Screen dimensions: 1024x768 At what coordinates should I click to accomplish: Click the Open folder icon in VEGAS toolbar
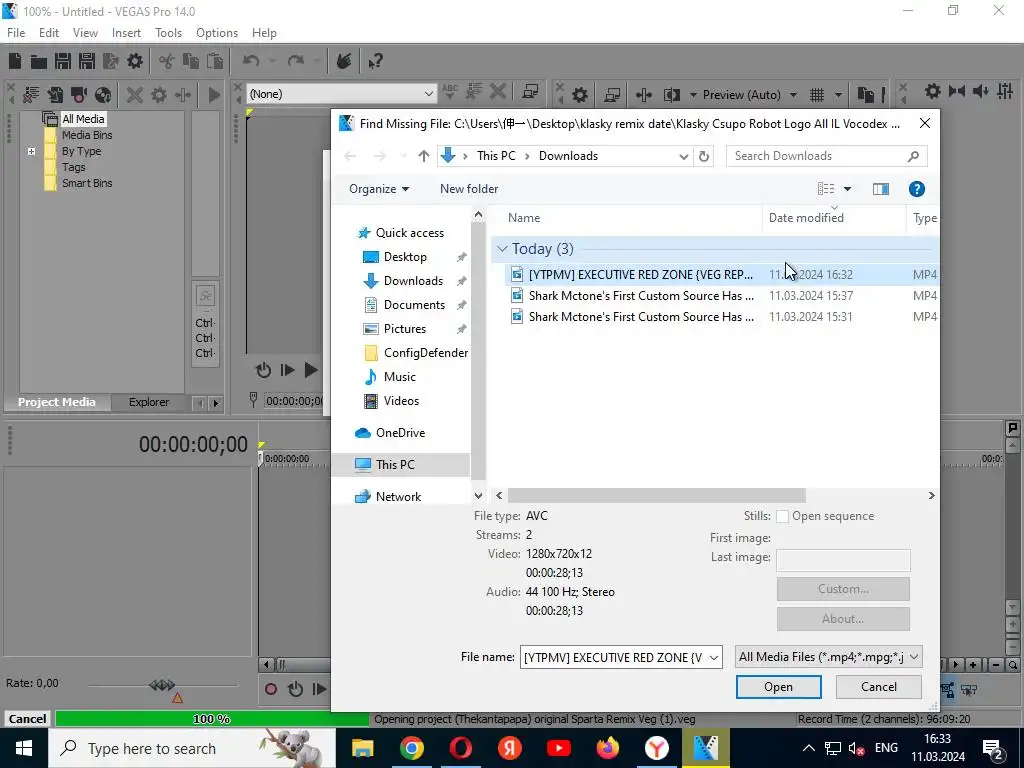[39, 61]
